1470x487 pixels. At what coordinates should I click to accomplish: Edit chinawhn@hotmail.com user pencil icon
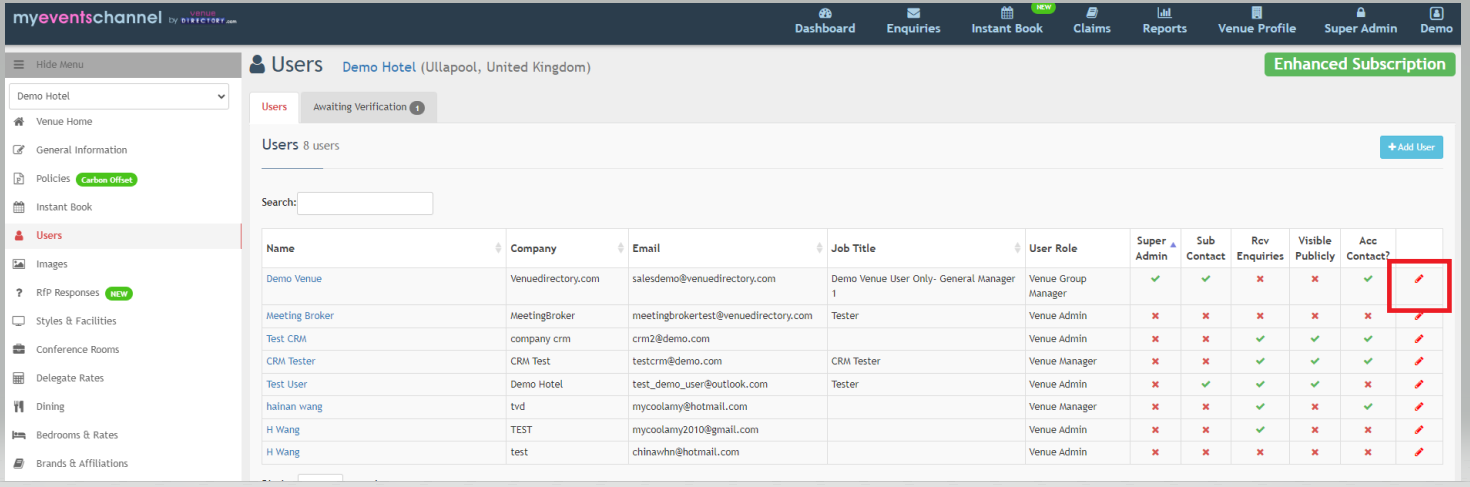(1419, 452)
